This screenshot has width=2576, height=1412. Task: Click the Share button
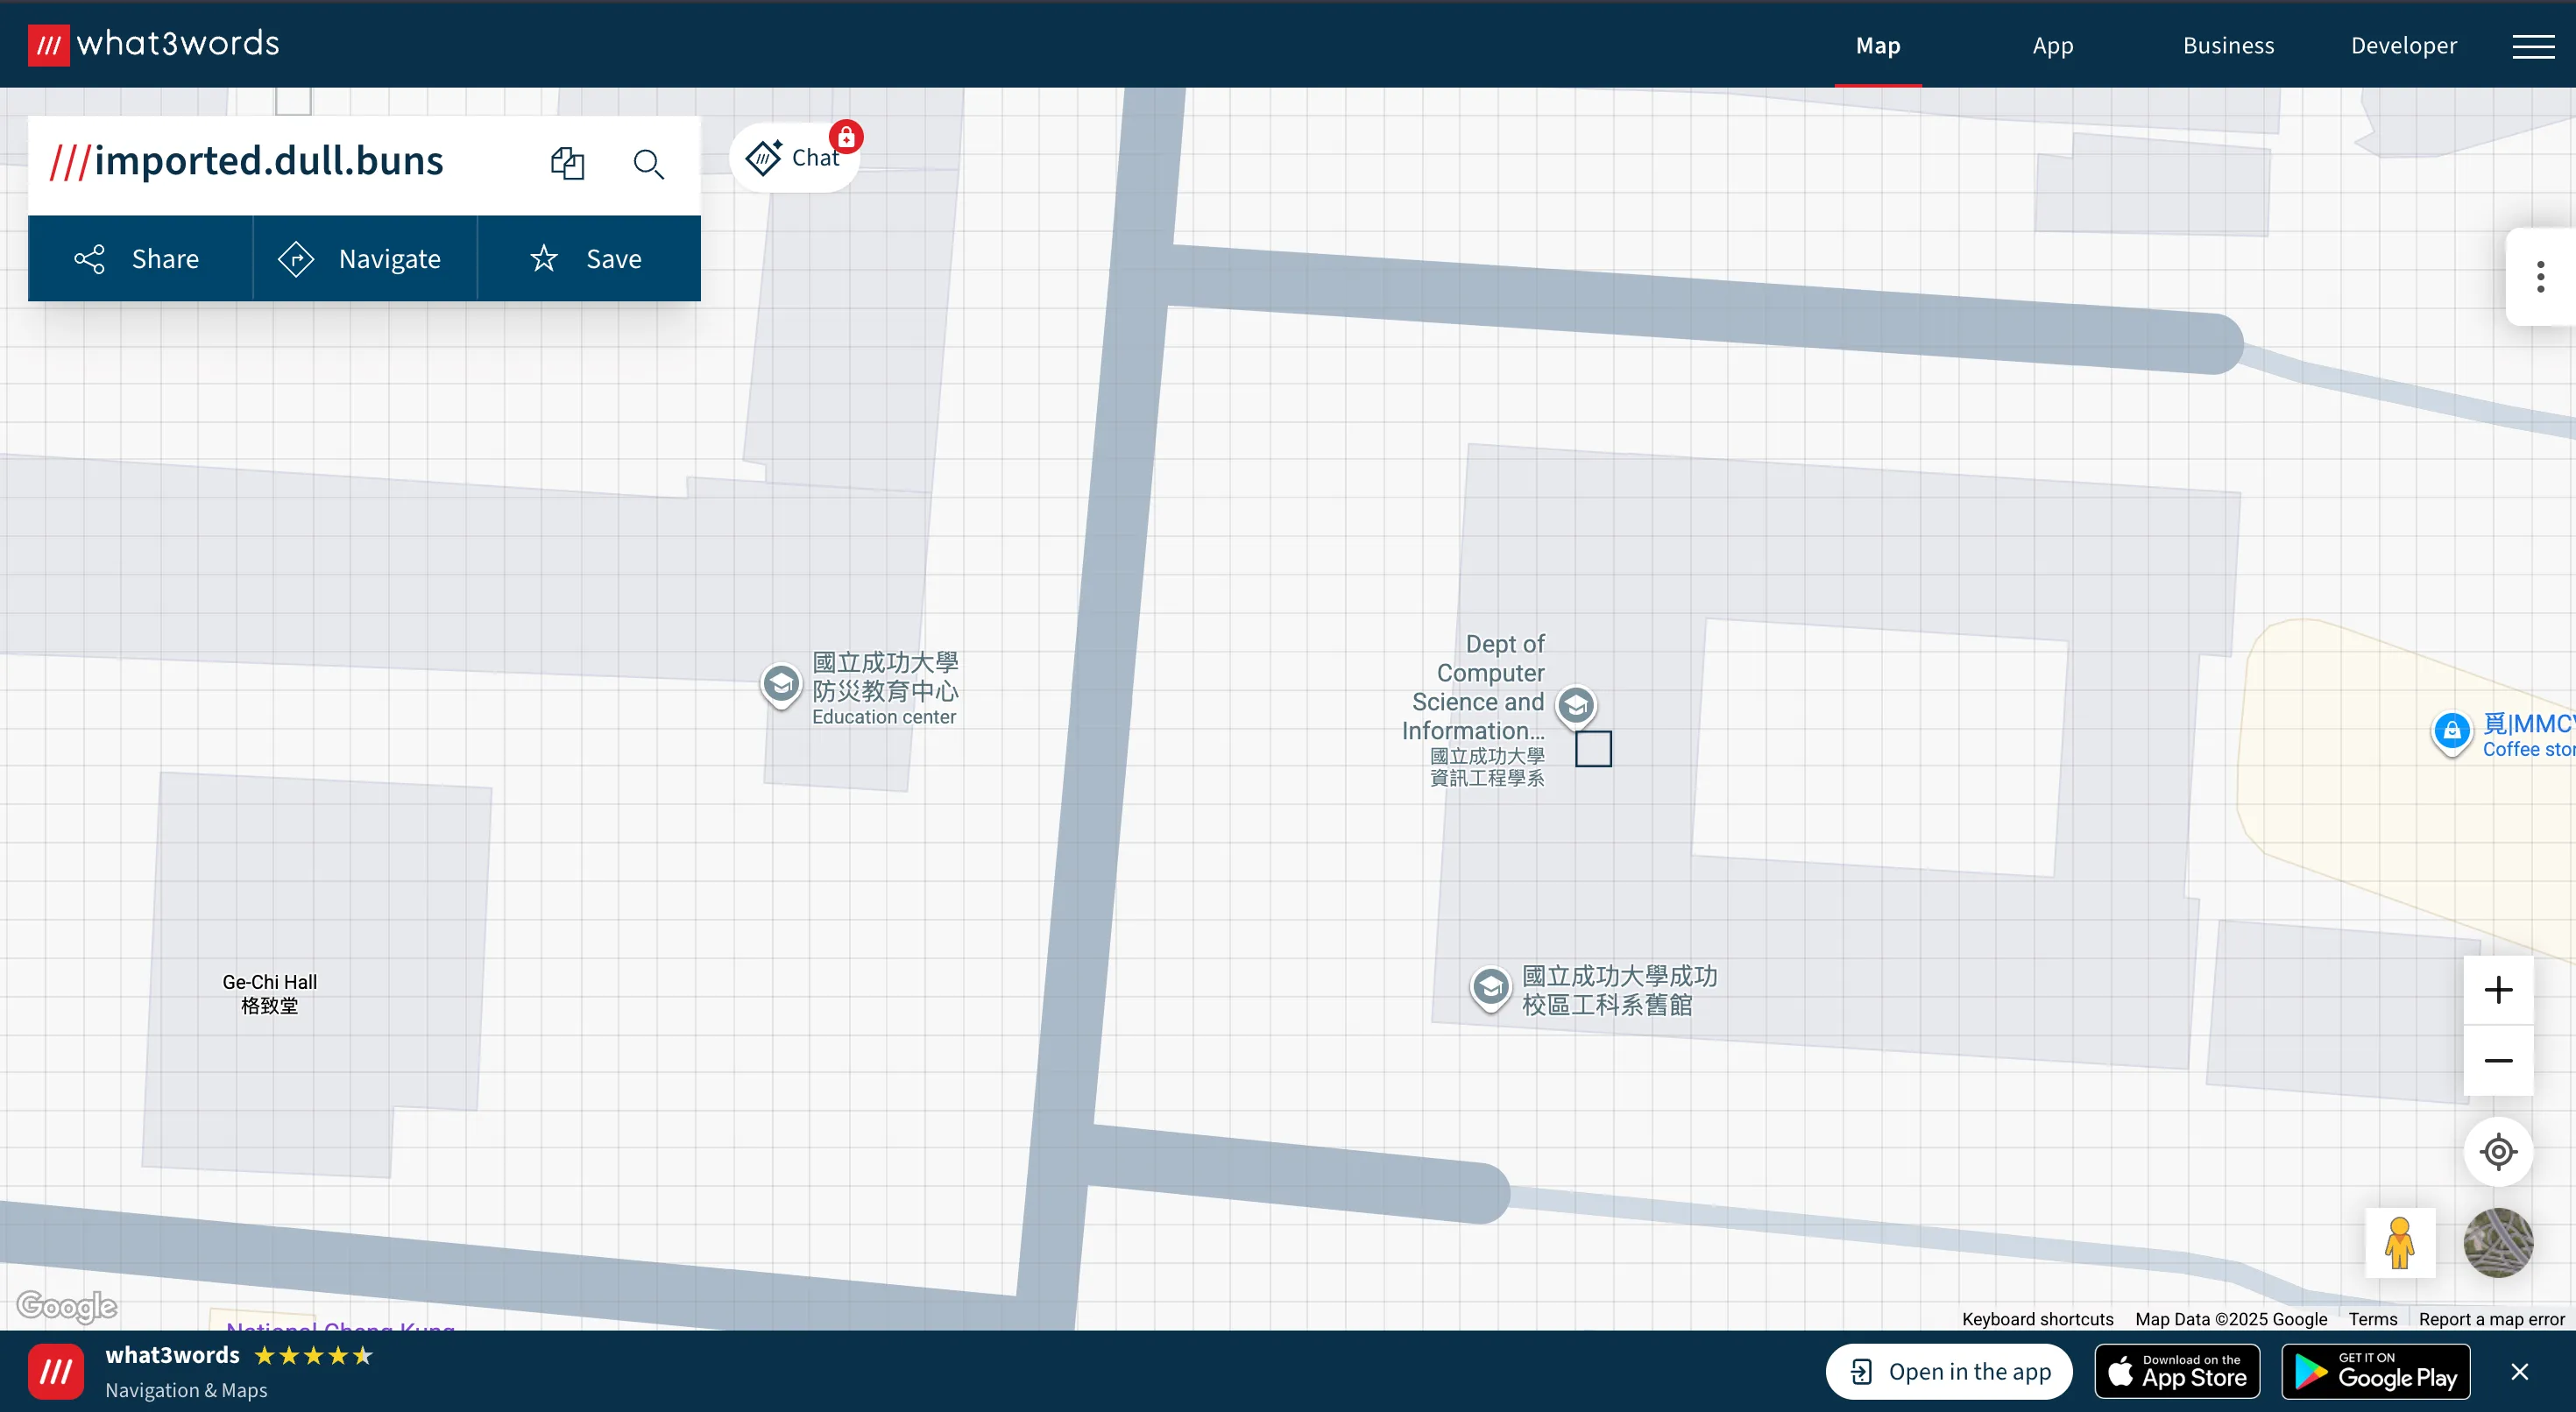140,258
